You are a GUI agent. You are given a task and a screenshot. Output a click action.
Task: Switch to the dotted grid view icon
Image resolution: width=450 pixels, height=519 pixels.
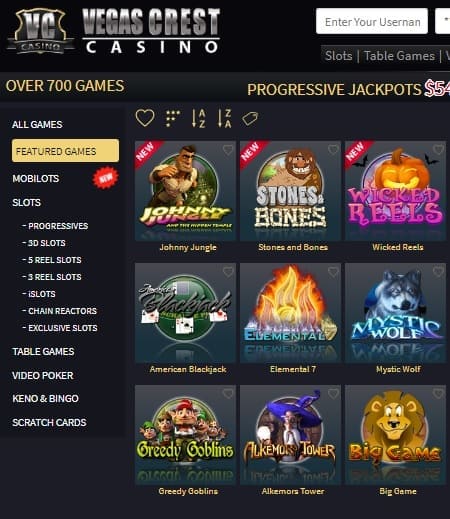(x=172, y=118)
